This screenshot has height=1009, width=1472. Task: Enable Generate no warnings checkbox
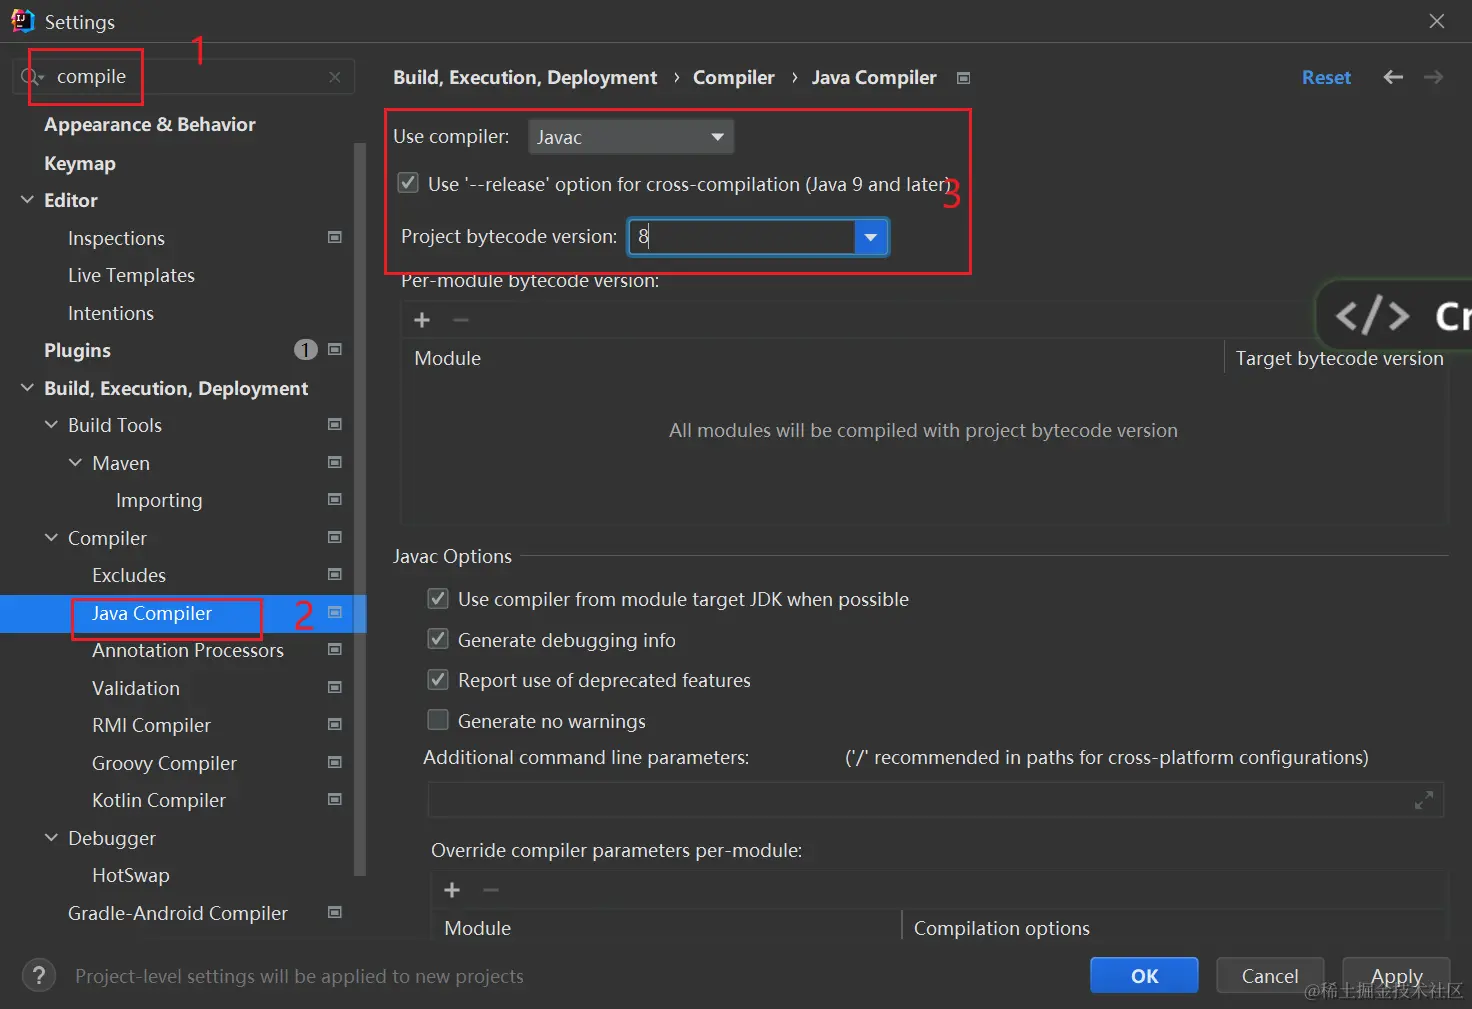click(x=438, y=720)
